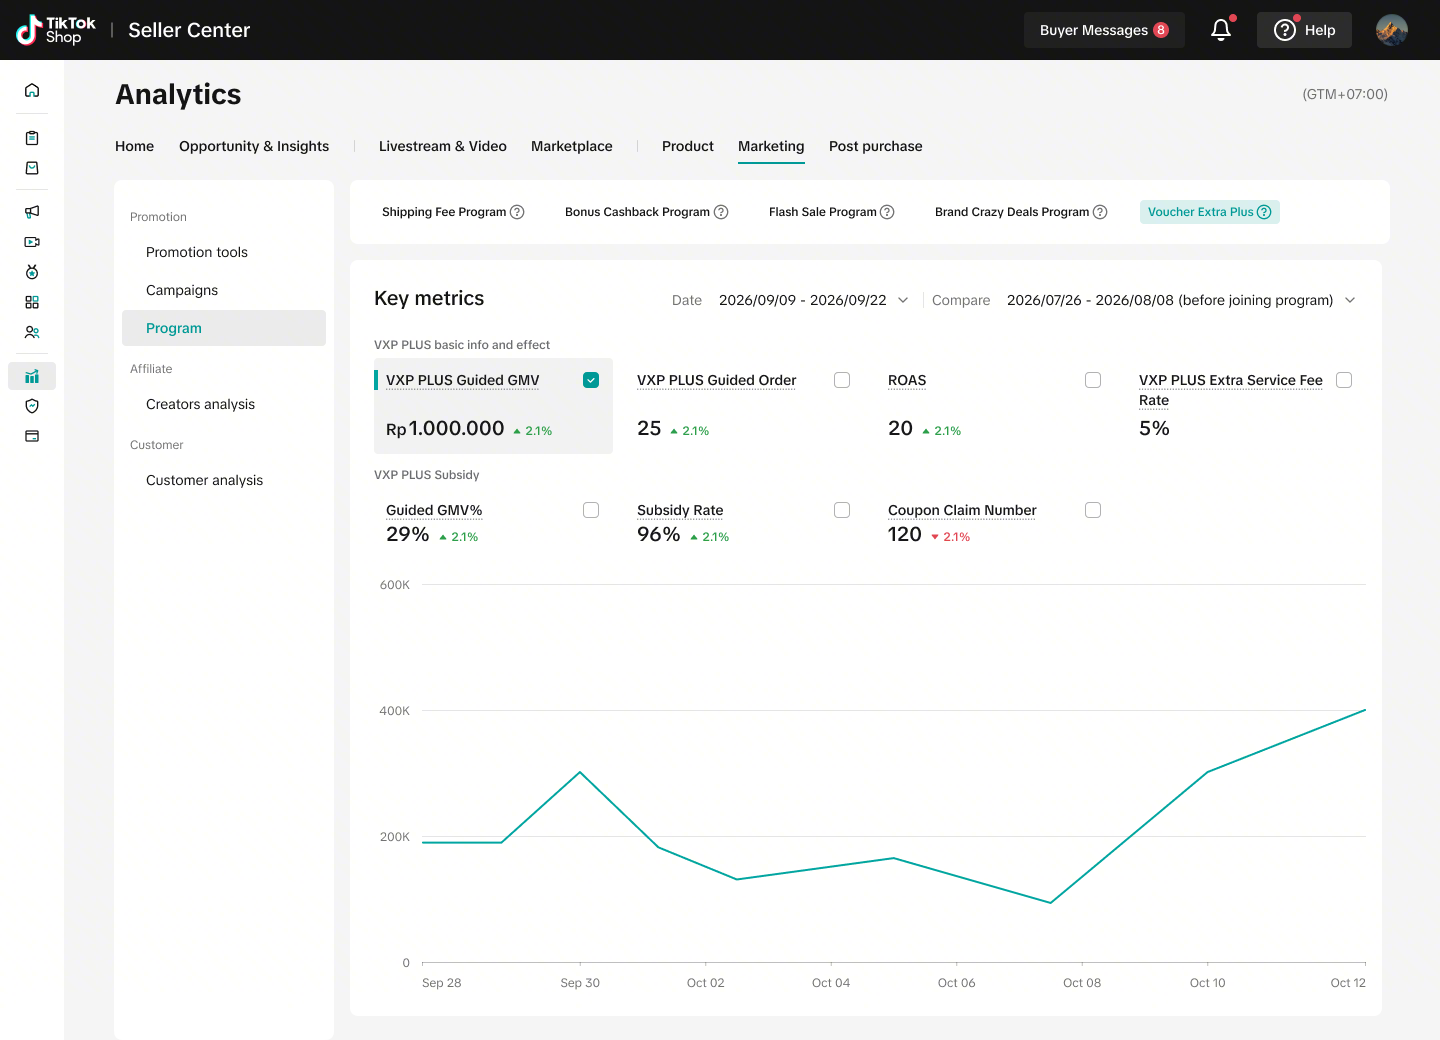This screenshot has height=1040, width=1440.
Task: Open the medal star icon in the sidebar
Action: click(x=32, y=271)
